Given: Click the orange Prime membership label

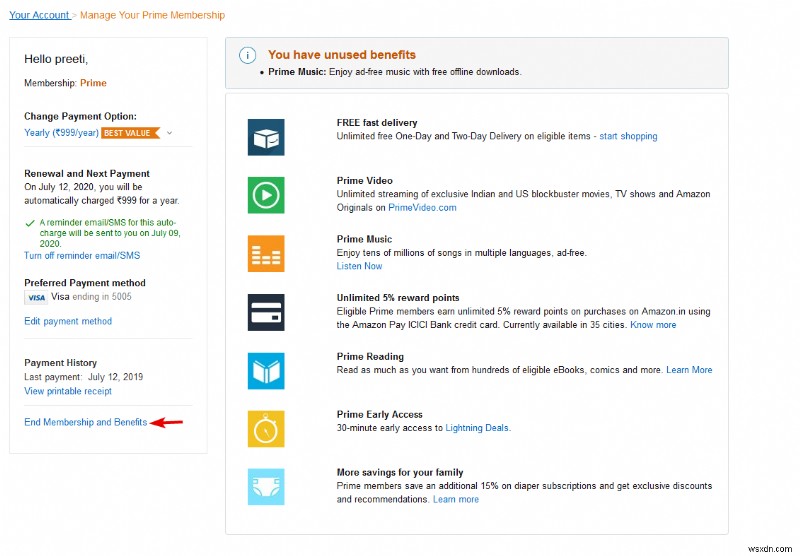Looking at the screenshot, I should pyautogui.click(x=93, y=83).
